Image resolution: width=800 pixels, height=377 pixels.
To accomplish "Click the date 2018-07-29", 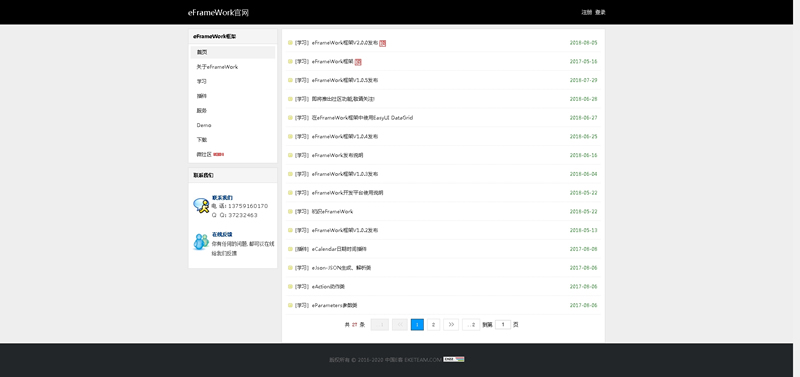I will pos(584,80).
